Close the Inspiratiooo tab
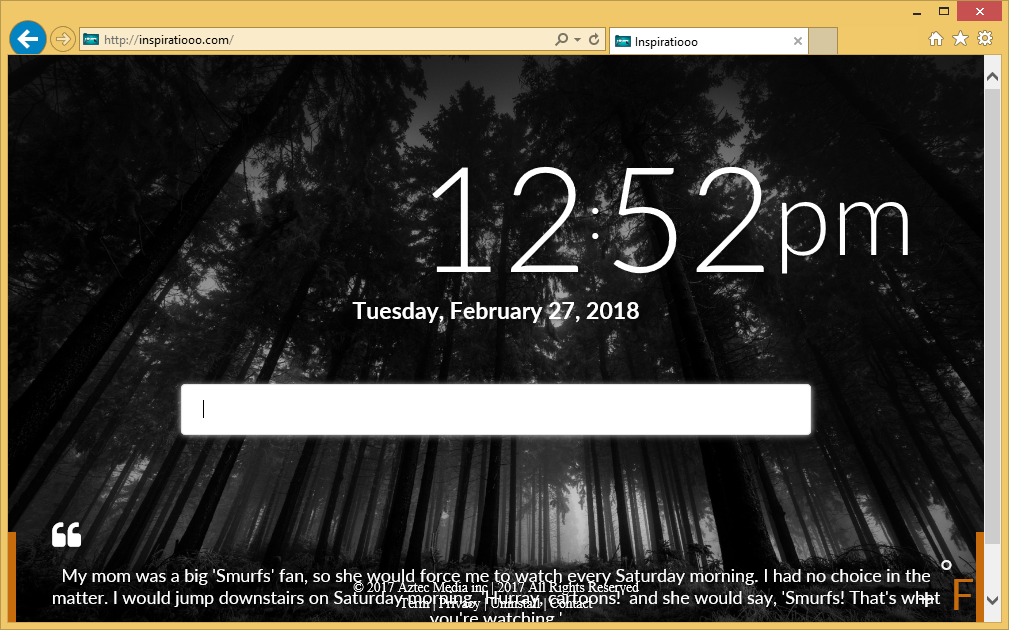Viewport: 1009px width, 630px height. click(797, 42)
